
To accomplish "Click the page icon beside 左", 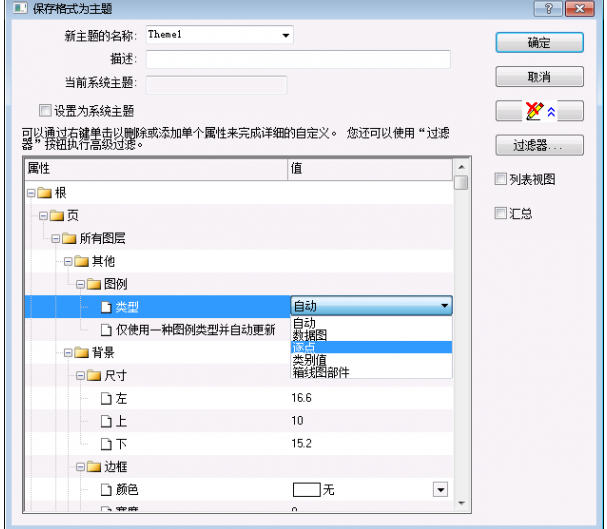I will point(106,398).
